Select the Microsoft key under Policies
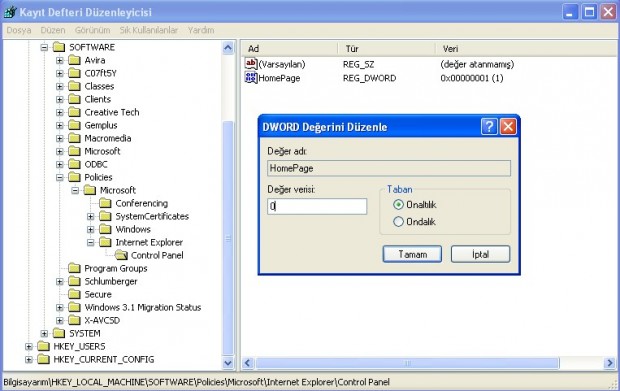 (x=118, y=190)
